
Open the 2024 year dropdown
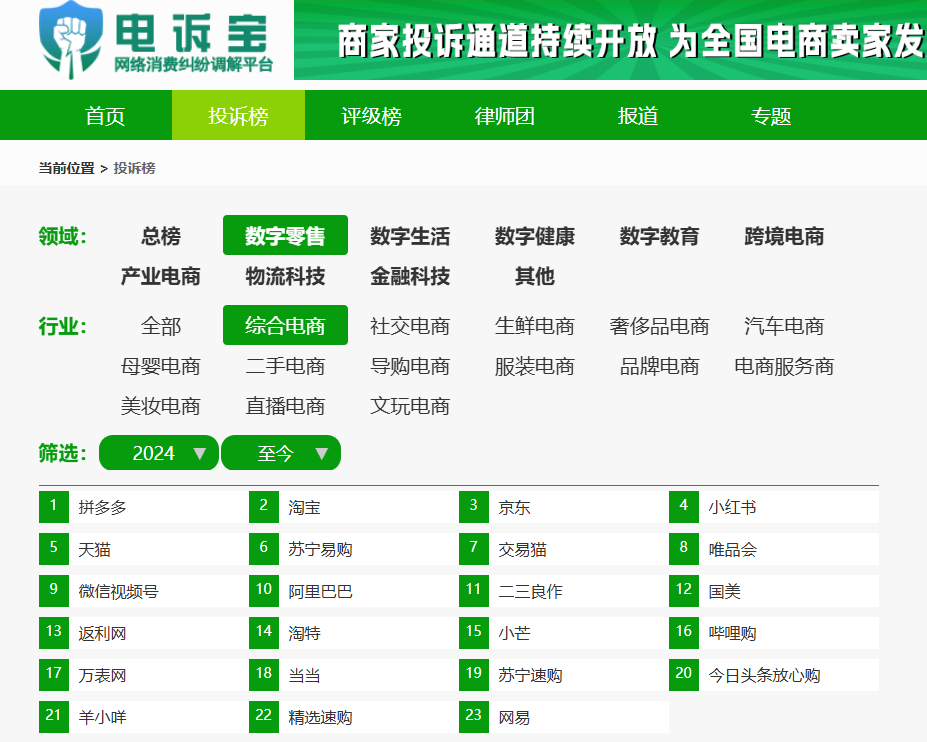159,453
